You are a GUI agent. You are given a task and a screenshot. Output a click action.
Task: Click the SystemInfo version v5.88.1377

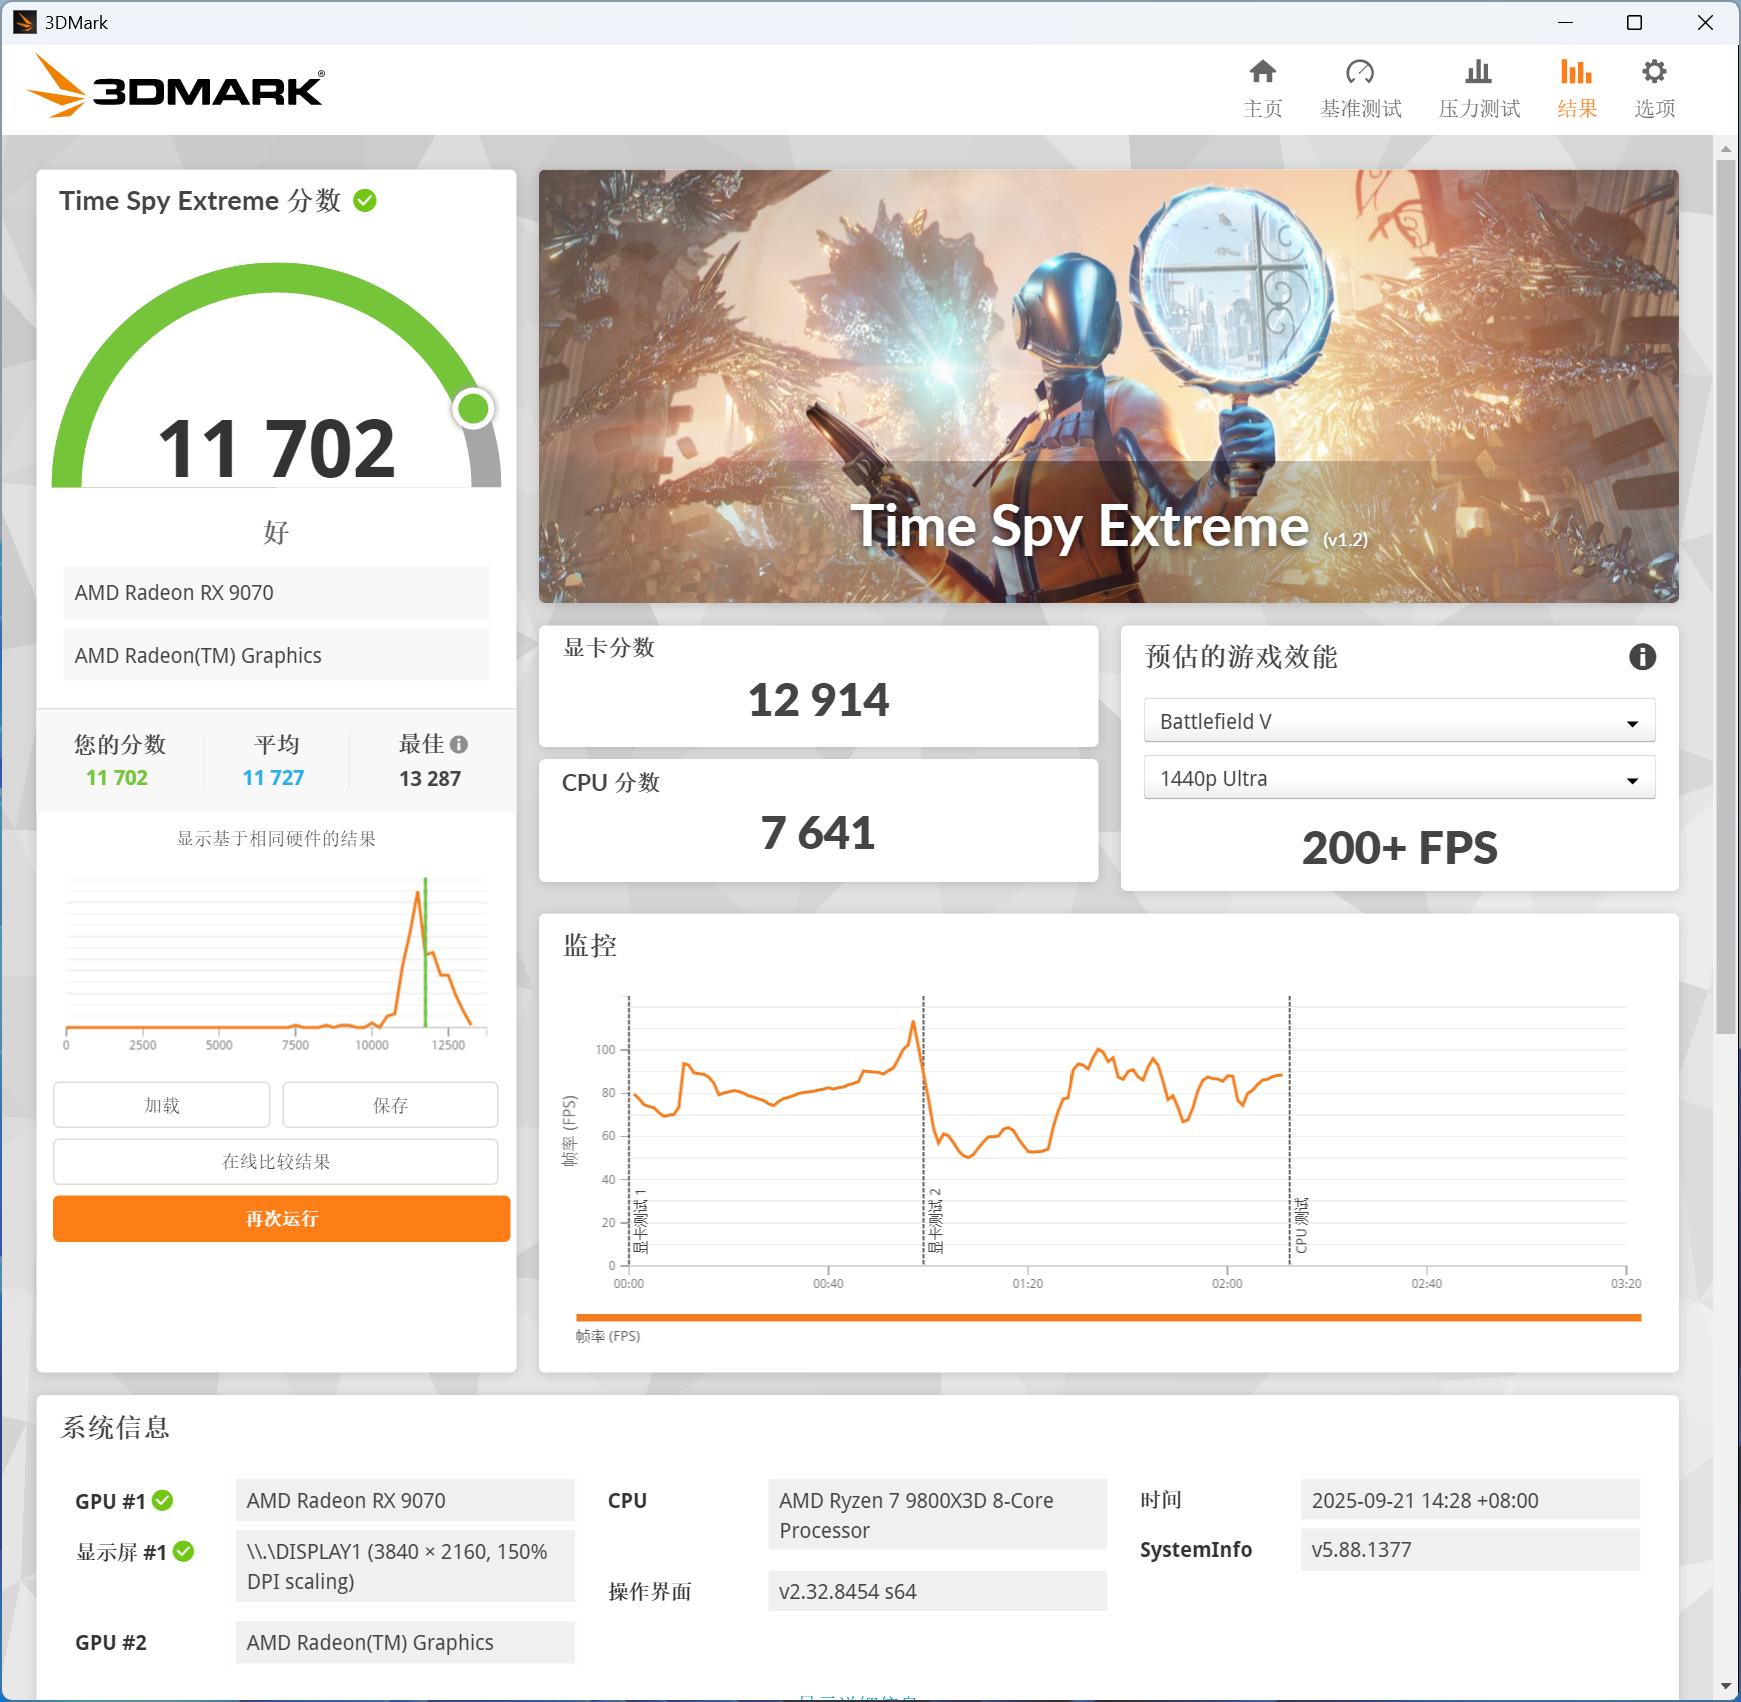coord(1470,1549)
